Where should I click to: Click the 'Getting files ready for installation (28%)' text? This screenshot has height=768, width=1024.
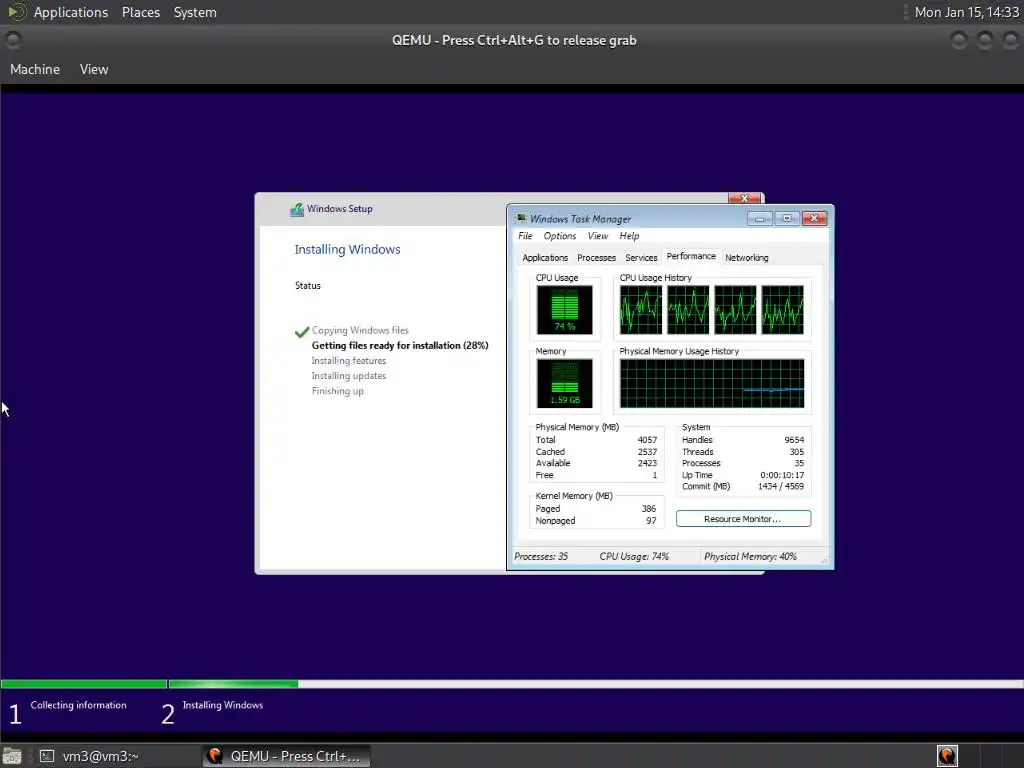point(400,345)
